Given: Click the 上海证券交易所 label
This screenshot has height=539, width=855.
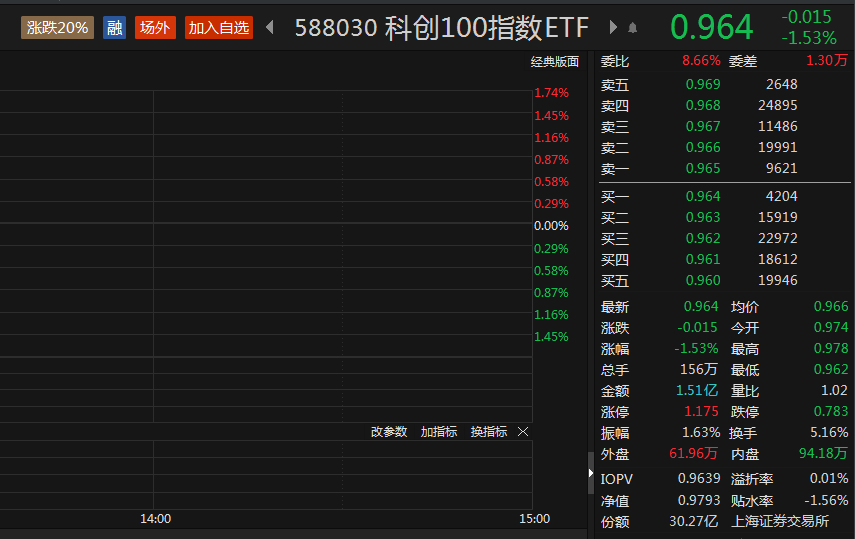Looking at the screenshot, I should coord(780,521).
